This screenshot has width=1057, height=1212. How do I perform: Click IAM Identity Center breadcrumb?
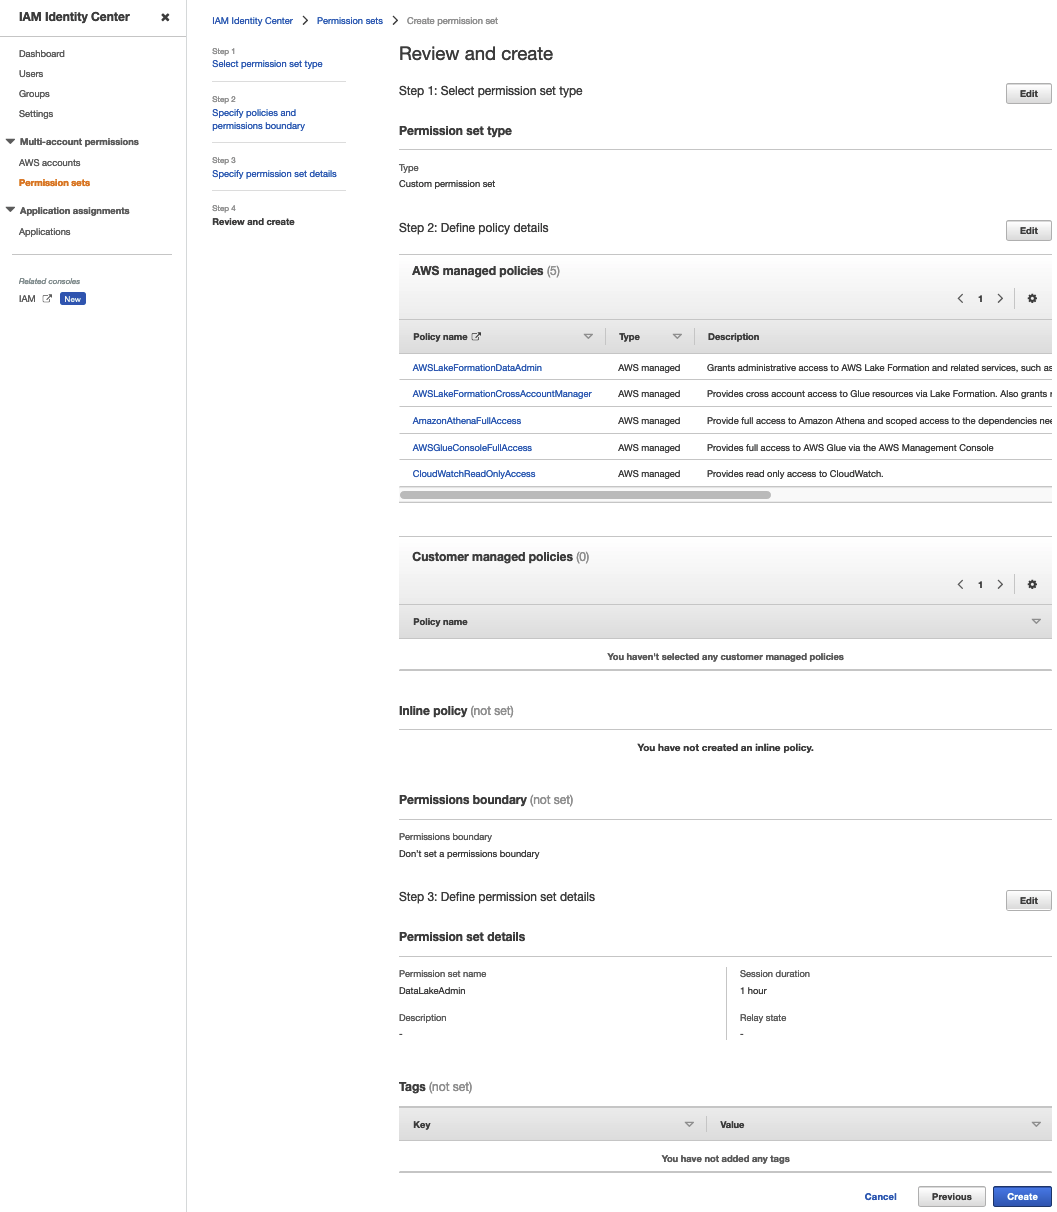pyautogui.click(x=253, y=21)
